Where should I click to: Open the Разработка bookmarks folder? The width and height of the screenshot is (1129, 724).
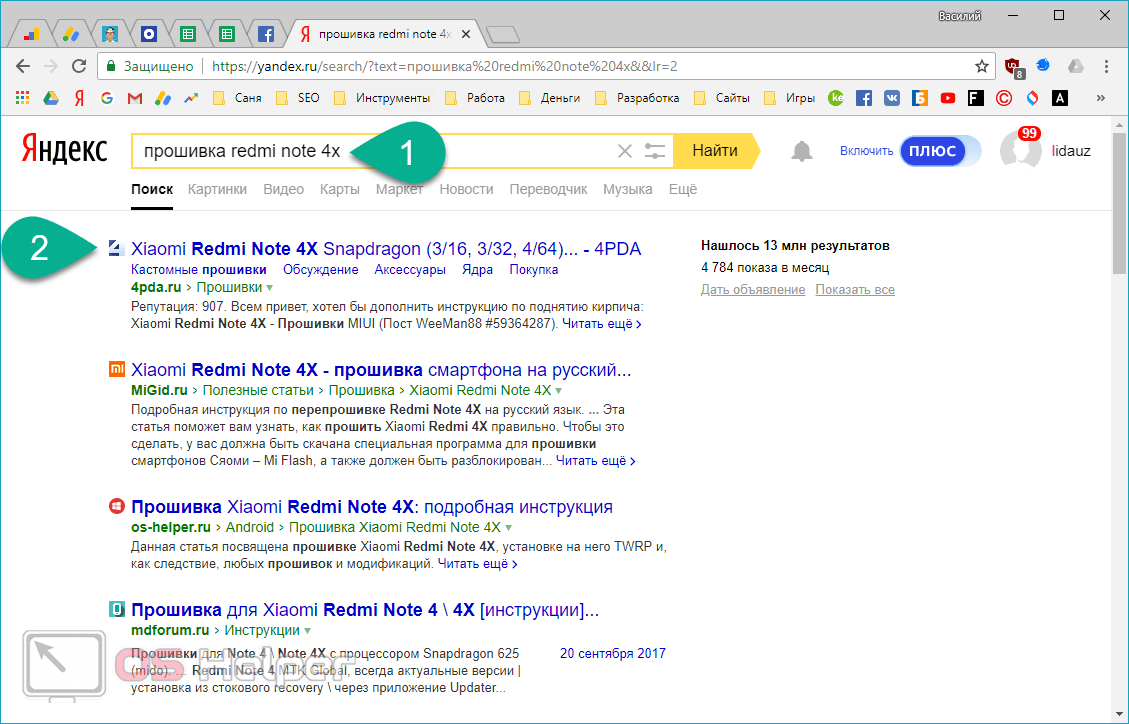click(637, 98)
